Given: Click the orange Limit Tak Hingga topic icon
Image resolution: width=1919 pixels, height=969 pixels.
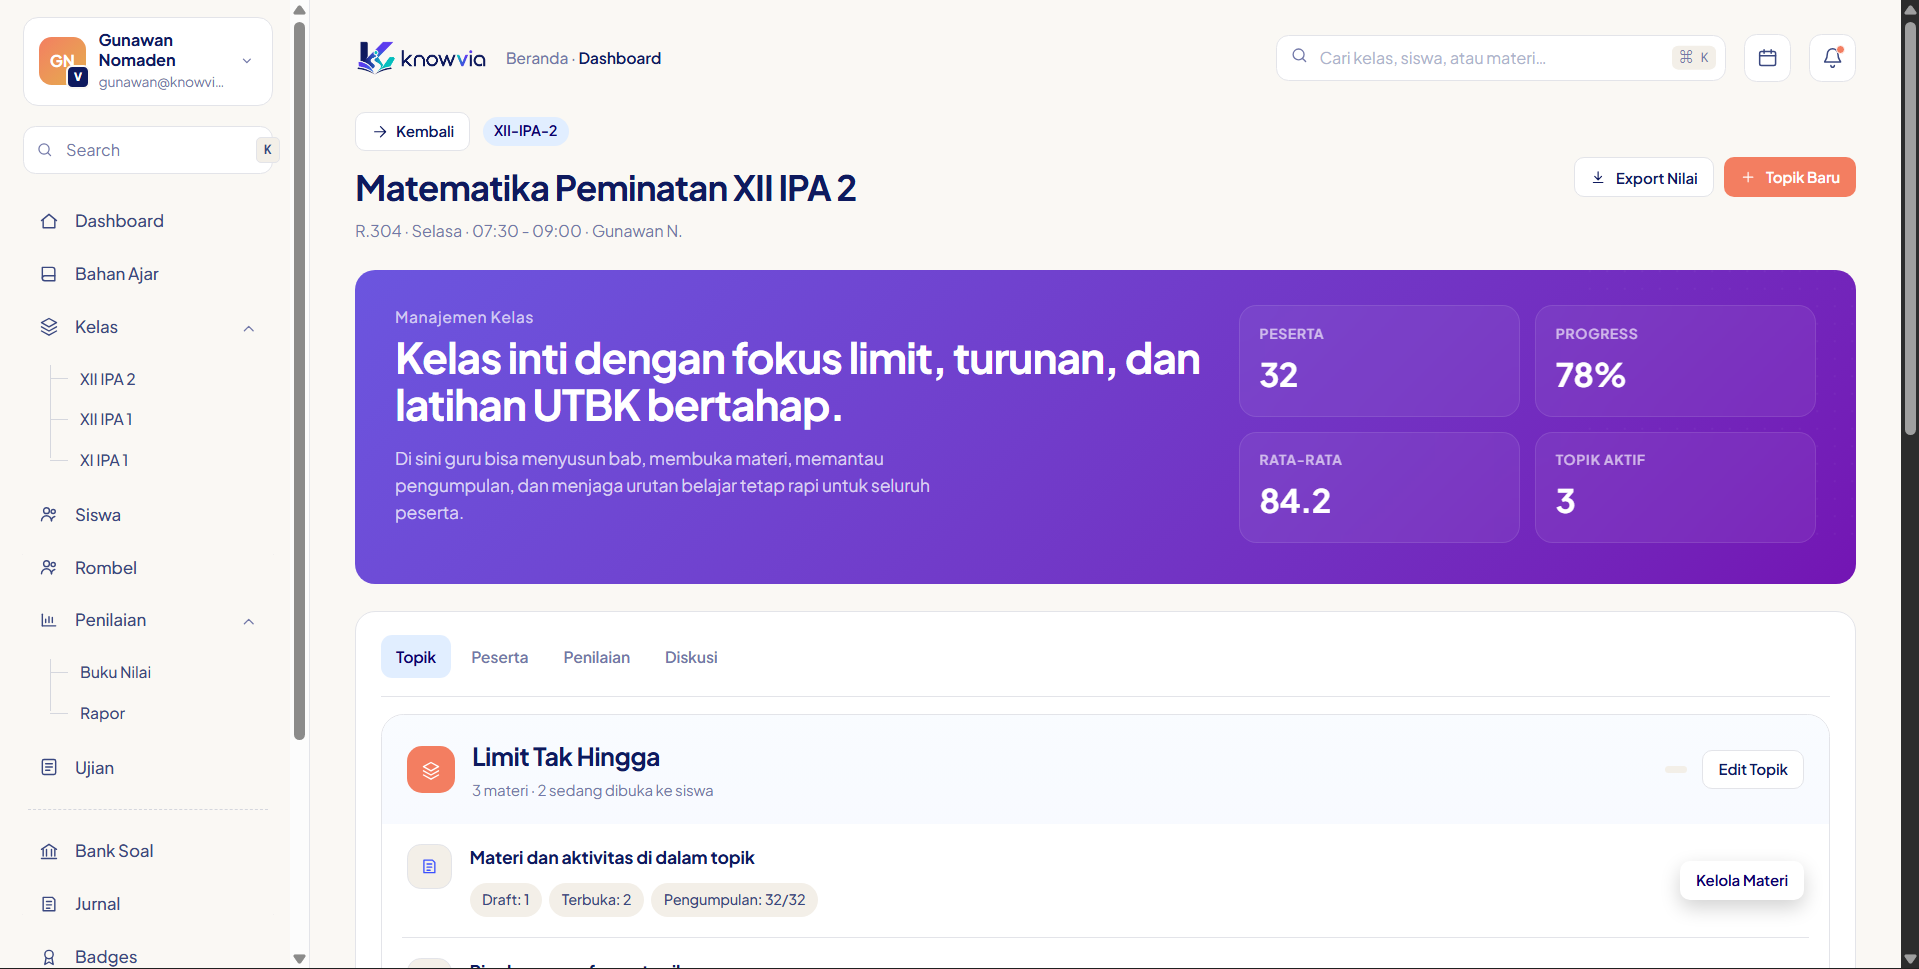Looking at the screenshot, I should 431,770.
